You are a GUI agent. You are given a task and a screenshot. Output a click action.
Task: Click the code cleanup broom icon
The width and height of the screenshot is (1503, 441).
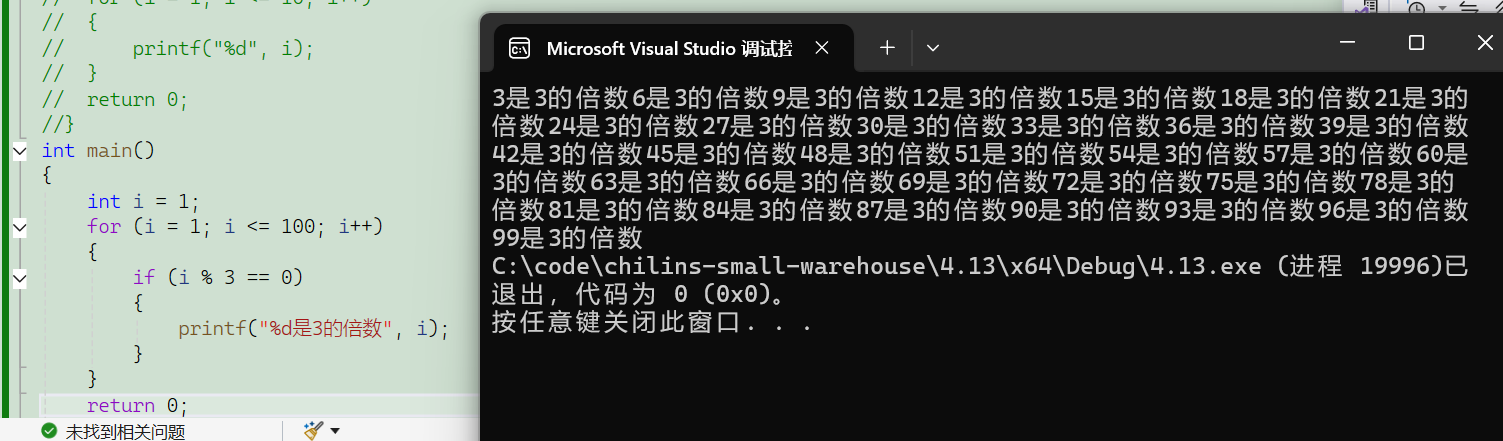point(314,431)
